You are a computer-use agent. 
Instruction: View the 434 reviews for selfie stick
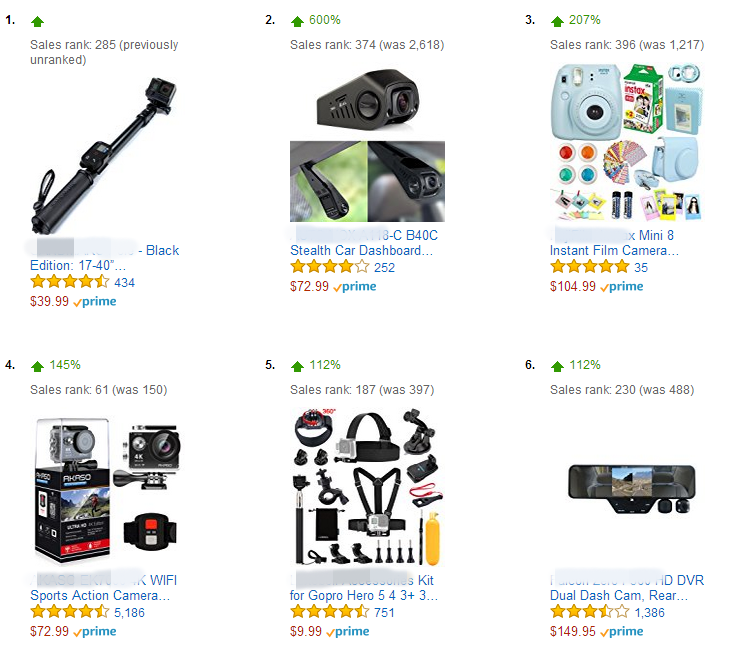click(x=124, y=283)
